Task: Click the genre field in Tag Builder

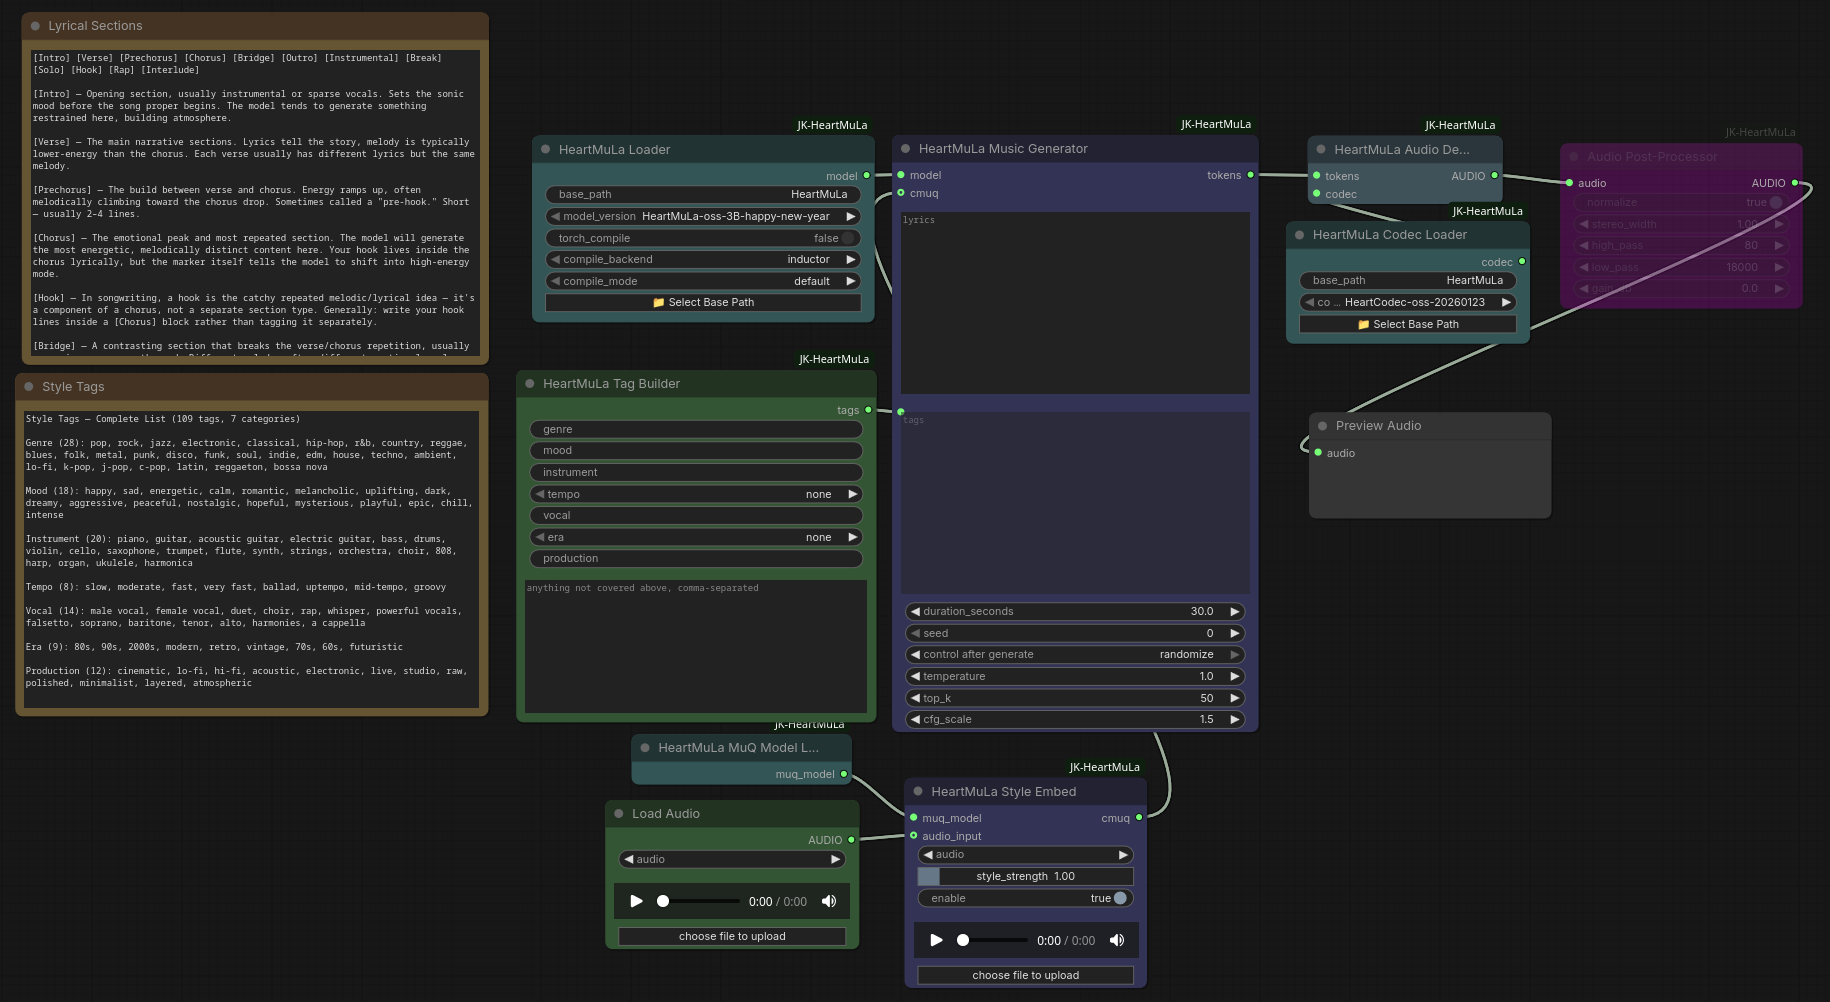Action: click(696, 429)
